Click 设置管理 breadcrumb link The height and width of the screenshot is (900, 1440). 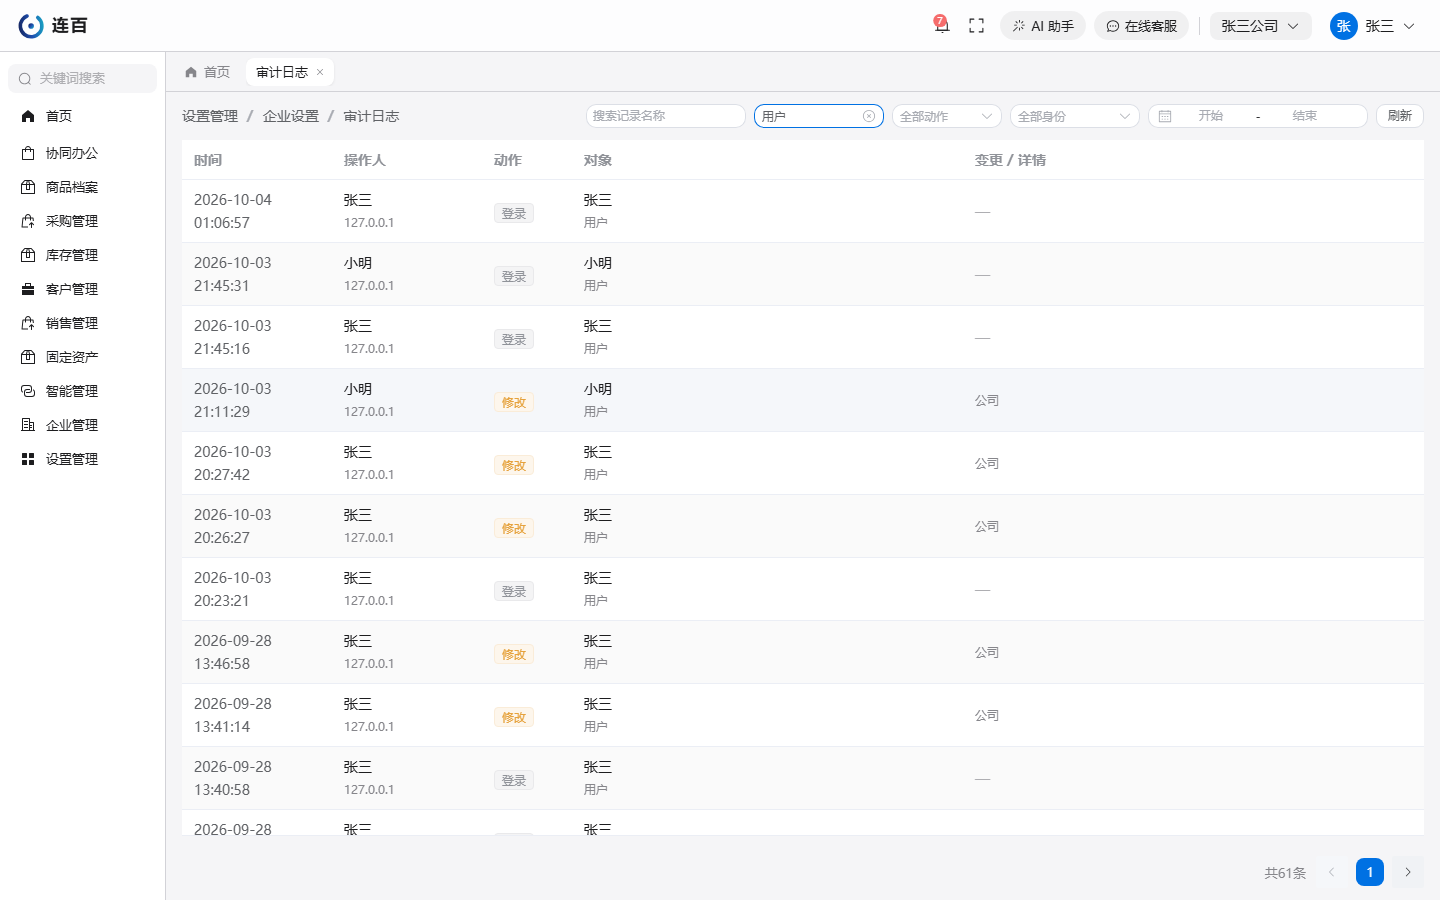[210, 116]
